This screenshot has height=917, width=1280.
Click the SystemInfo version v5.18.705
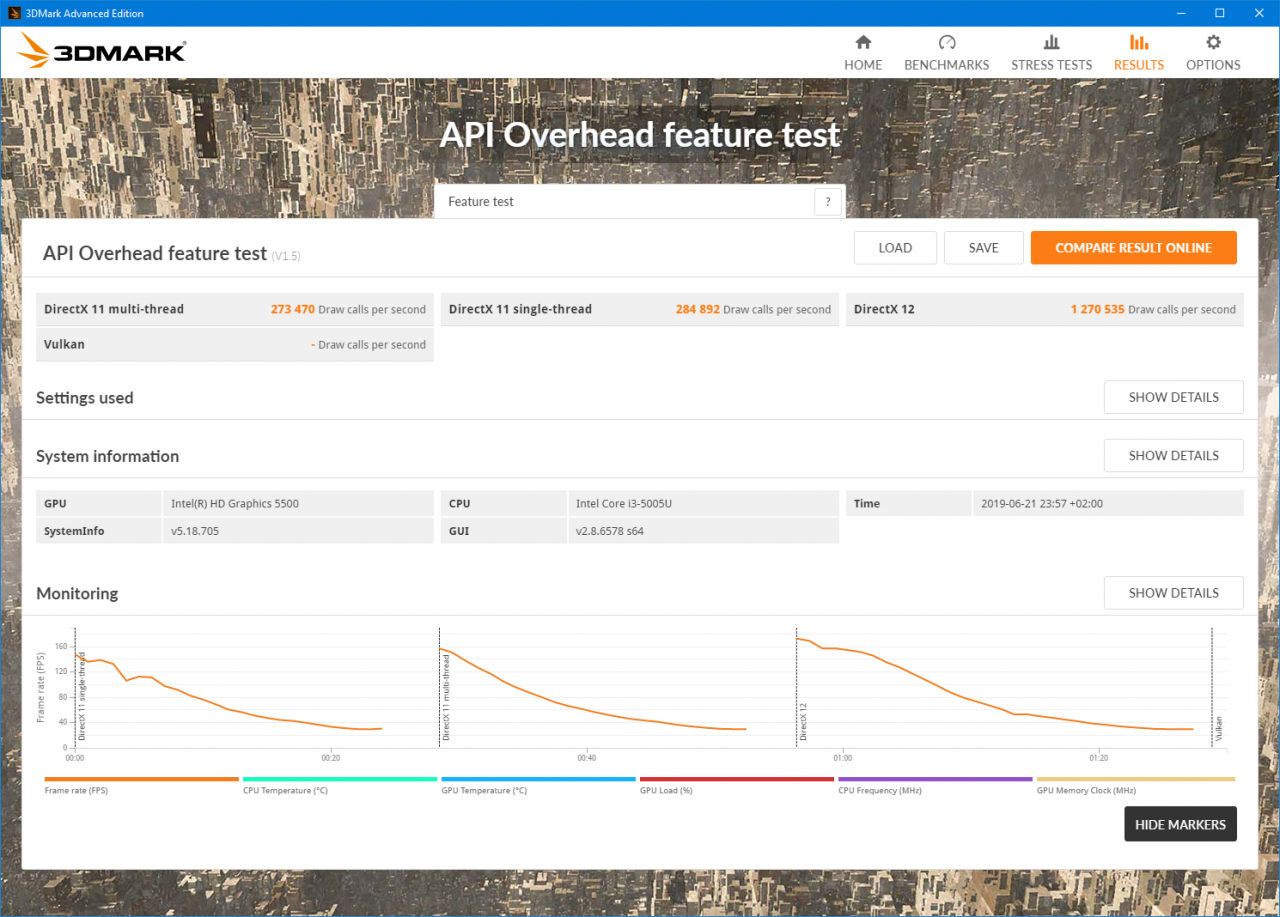(x=194, y=531)
